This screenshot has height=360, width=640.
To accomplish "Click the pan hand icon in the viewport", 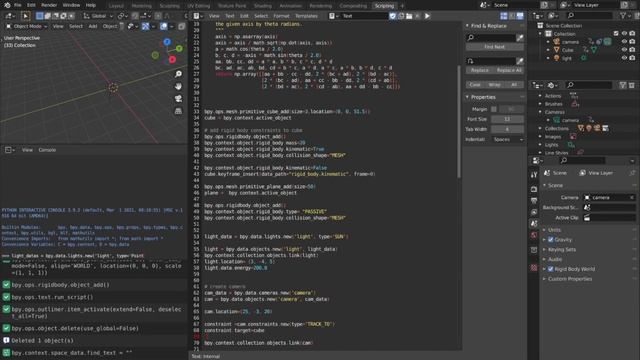I will [178, 87].
